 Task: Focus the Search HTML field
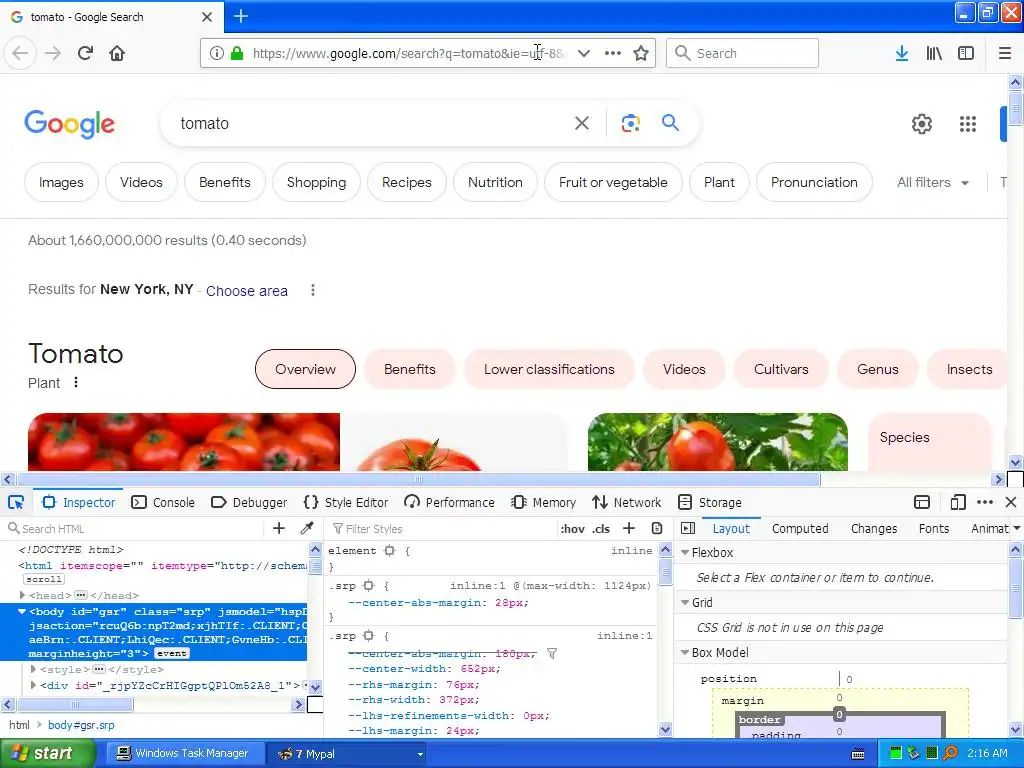point(137,528)
